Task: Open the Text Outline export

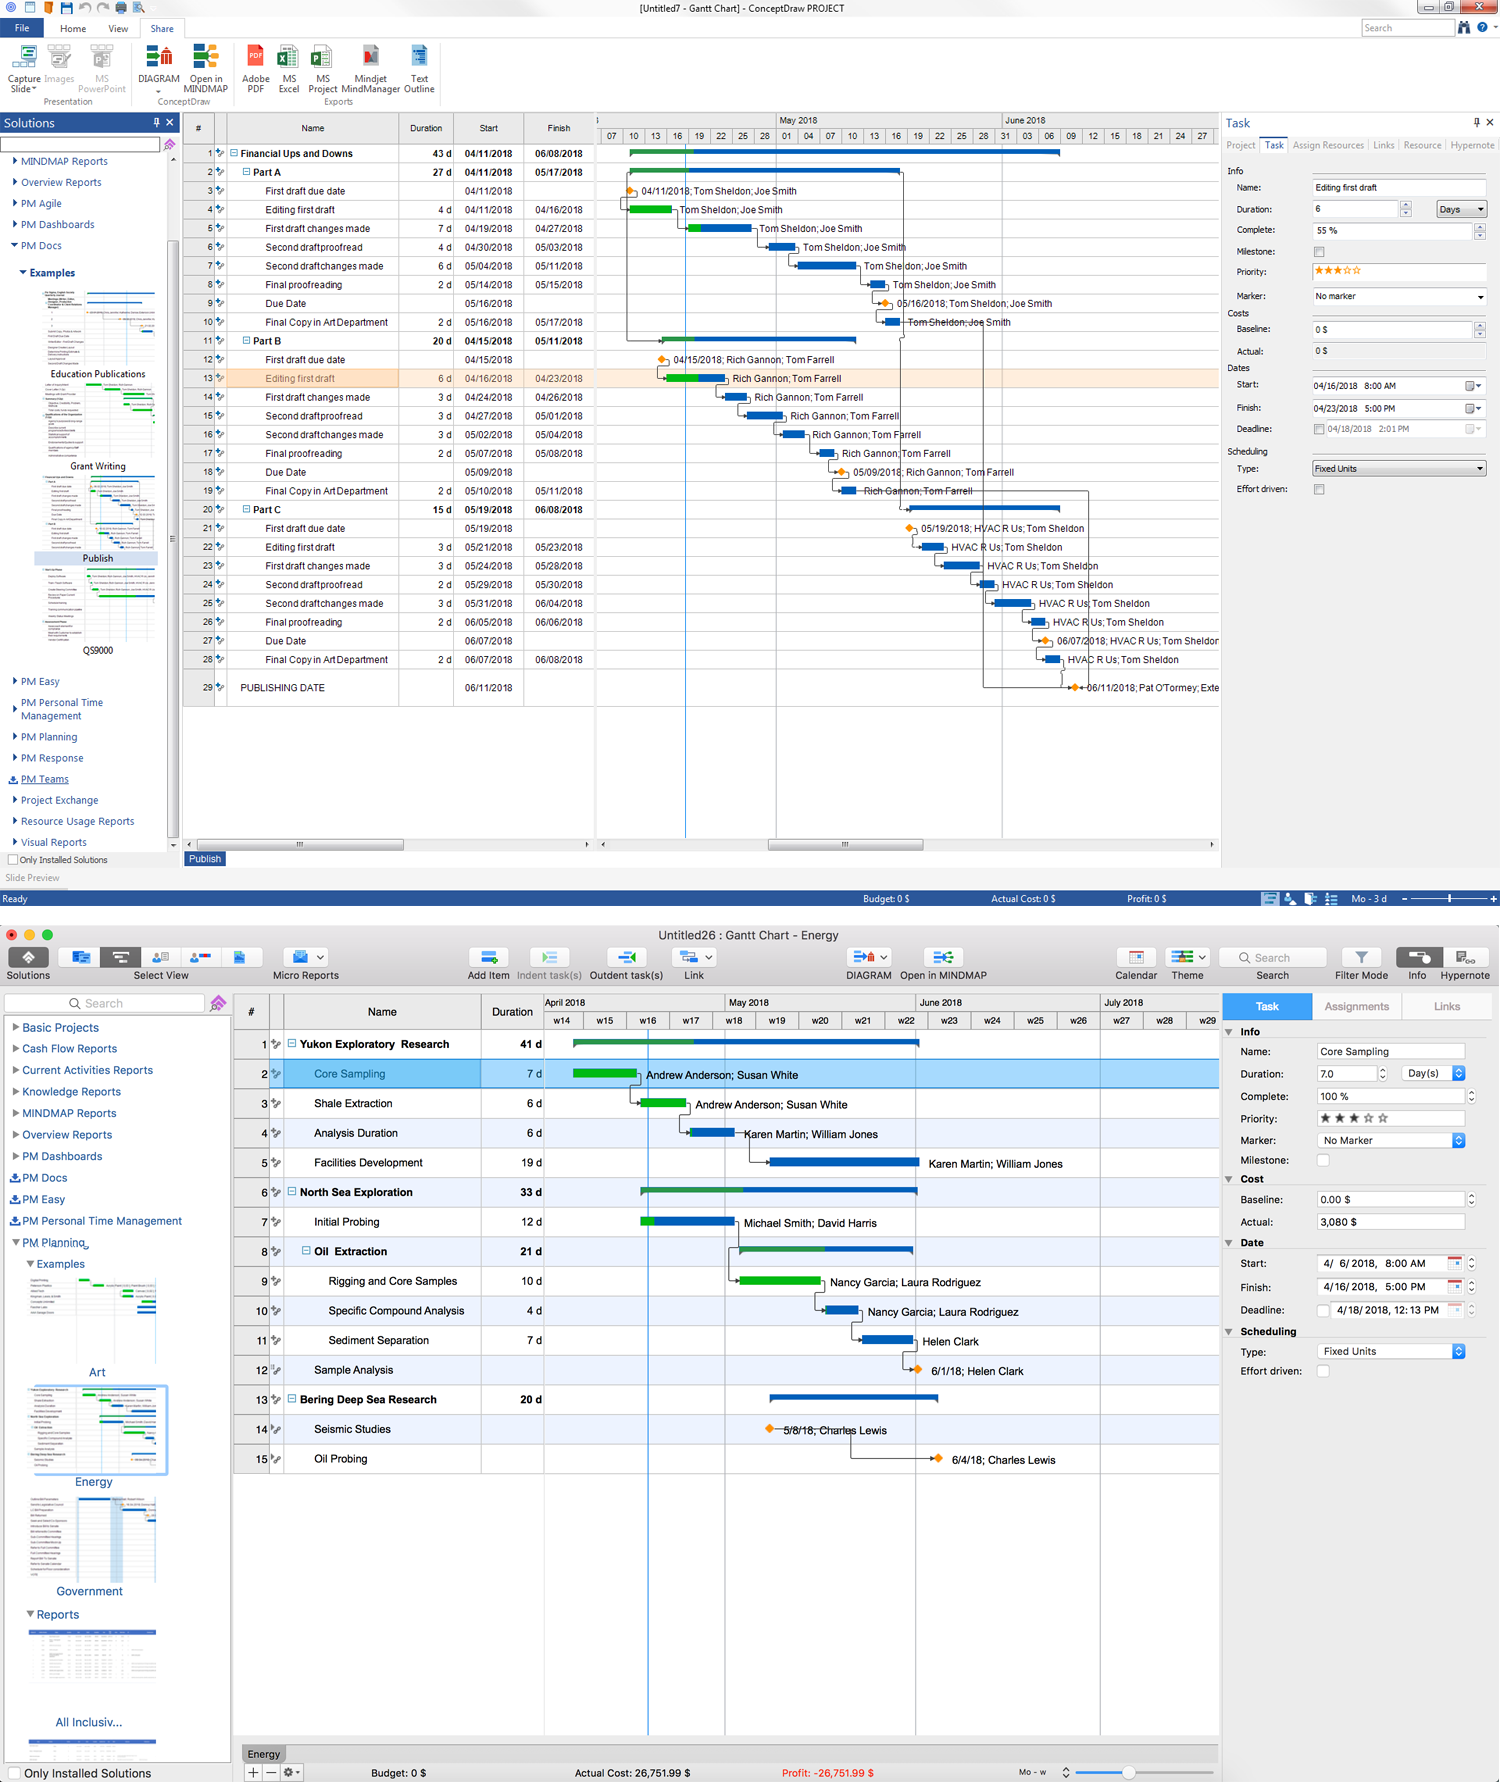Action: (419, 68)
